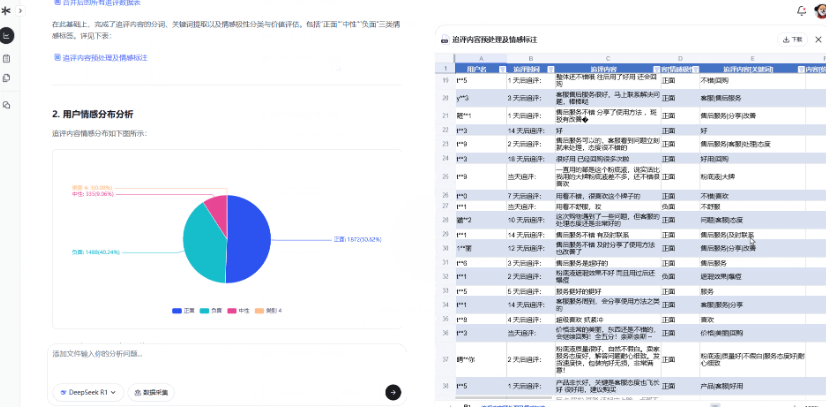826x409 pixels.
Task: Toggle 类别 4 legend orange swatch
Action: [x=260, y=311]
